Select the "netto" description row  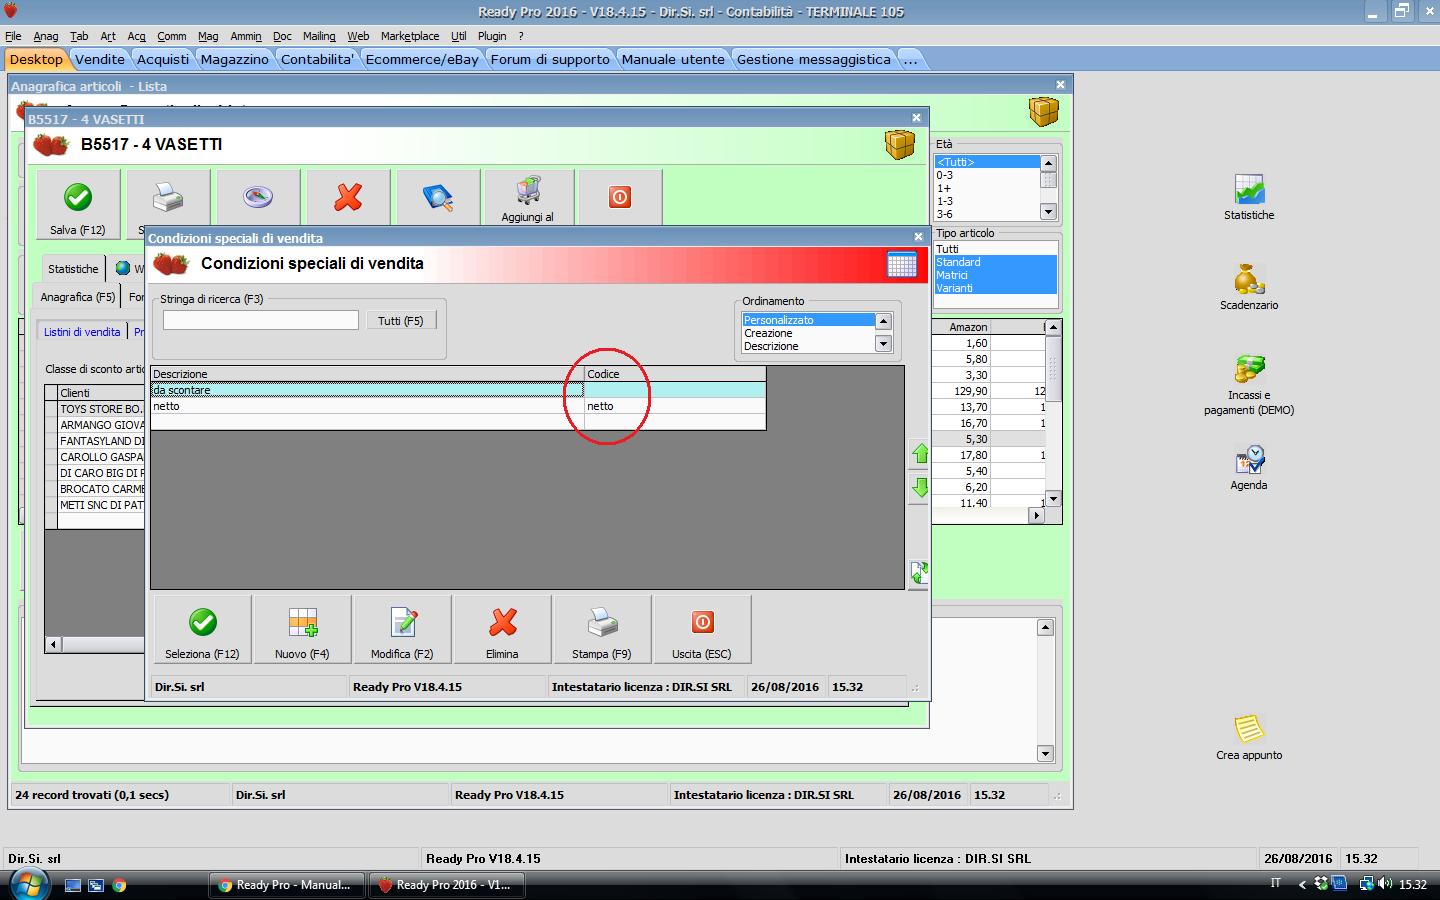pyautogui.click(x=367, y=406)
